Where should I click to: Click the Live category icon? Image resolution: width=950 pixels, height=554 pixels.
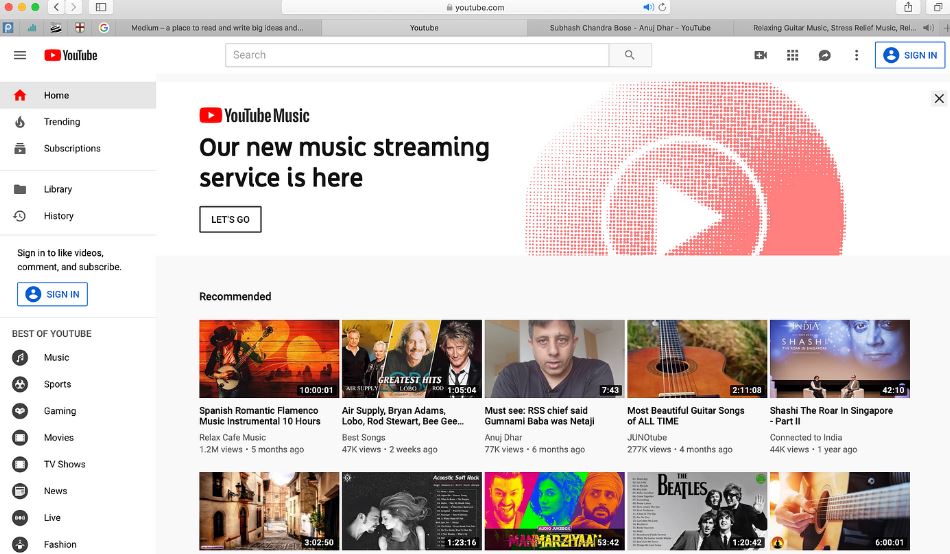pos(20,518)
